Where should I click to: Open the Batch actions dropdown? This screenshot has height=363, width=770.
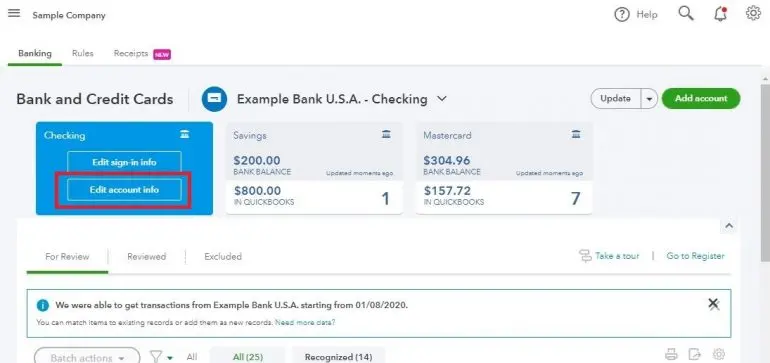(x=87, y=358)
